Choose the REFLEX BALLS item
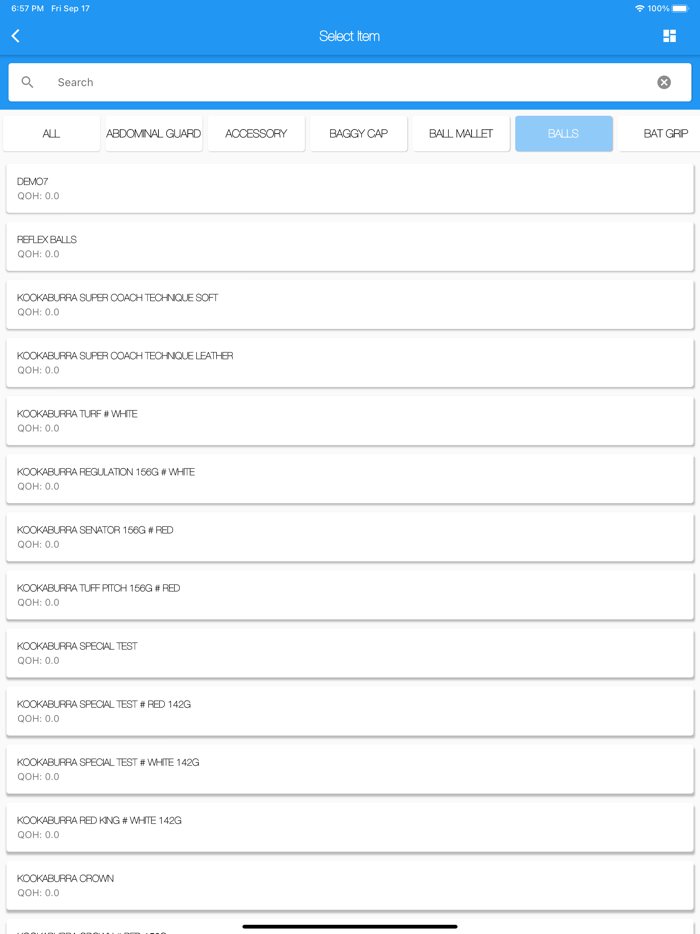Viewport: 700px width, 934px height. point(350,247)
